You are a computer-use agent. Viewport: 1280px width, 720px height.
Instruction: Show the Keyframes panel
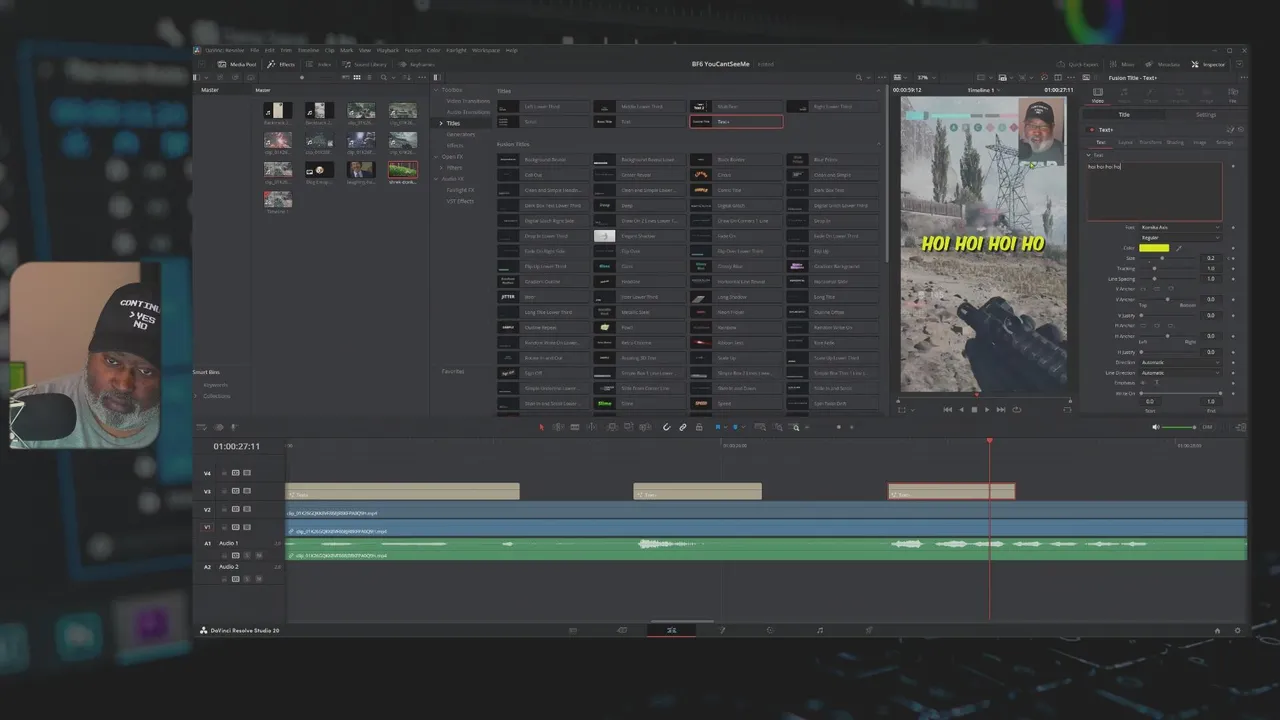[417, 64]
